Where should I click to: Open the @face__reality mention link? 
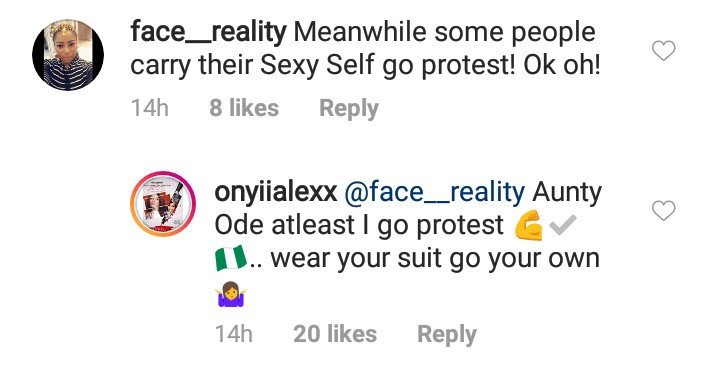[x=434, y=193]
